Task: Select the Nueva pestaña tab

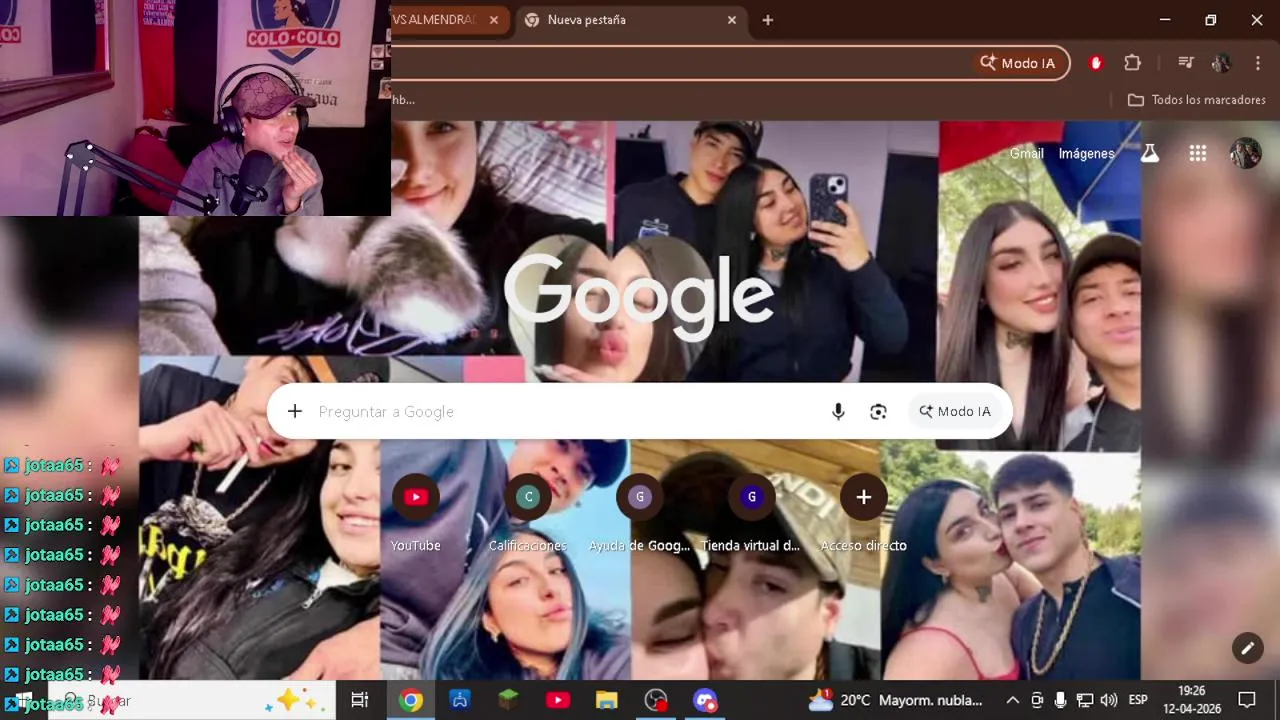Action: point(631,20)
